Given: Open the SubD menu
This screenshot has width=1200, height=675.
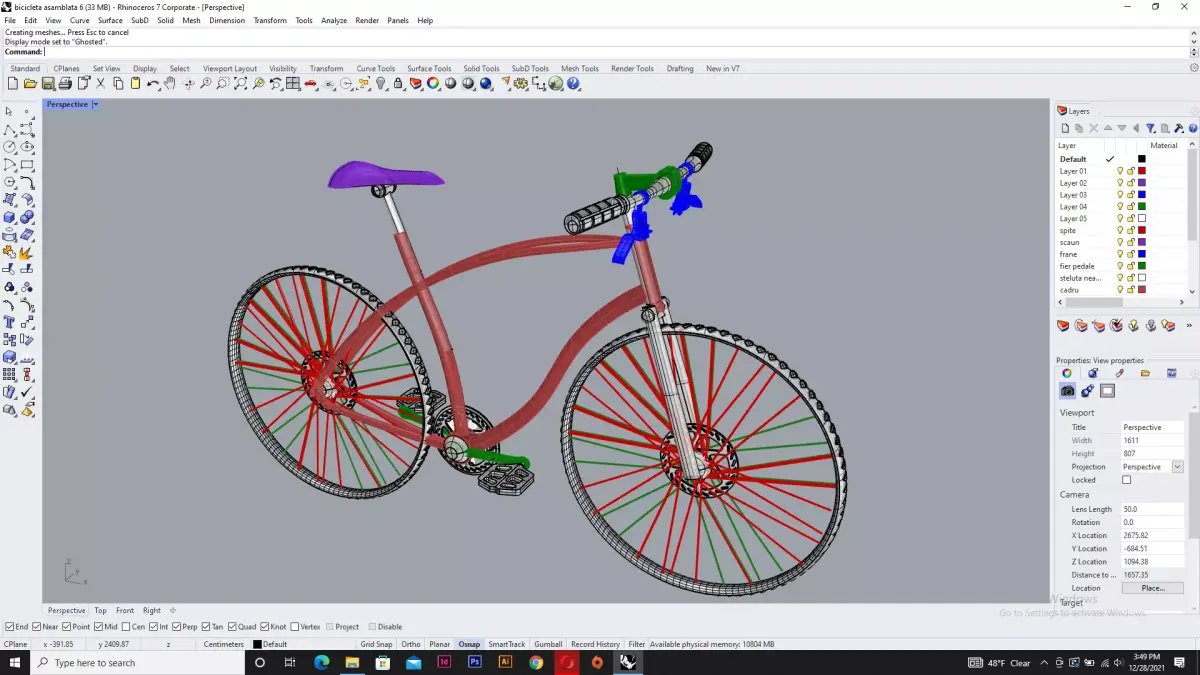Looking at the screenshot, I should coord(140,20).
